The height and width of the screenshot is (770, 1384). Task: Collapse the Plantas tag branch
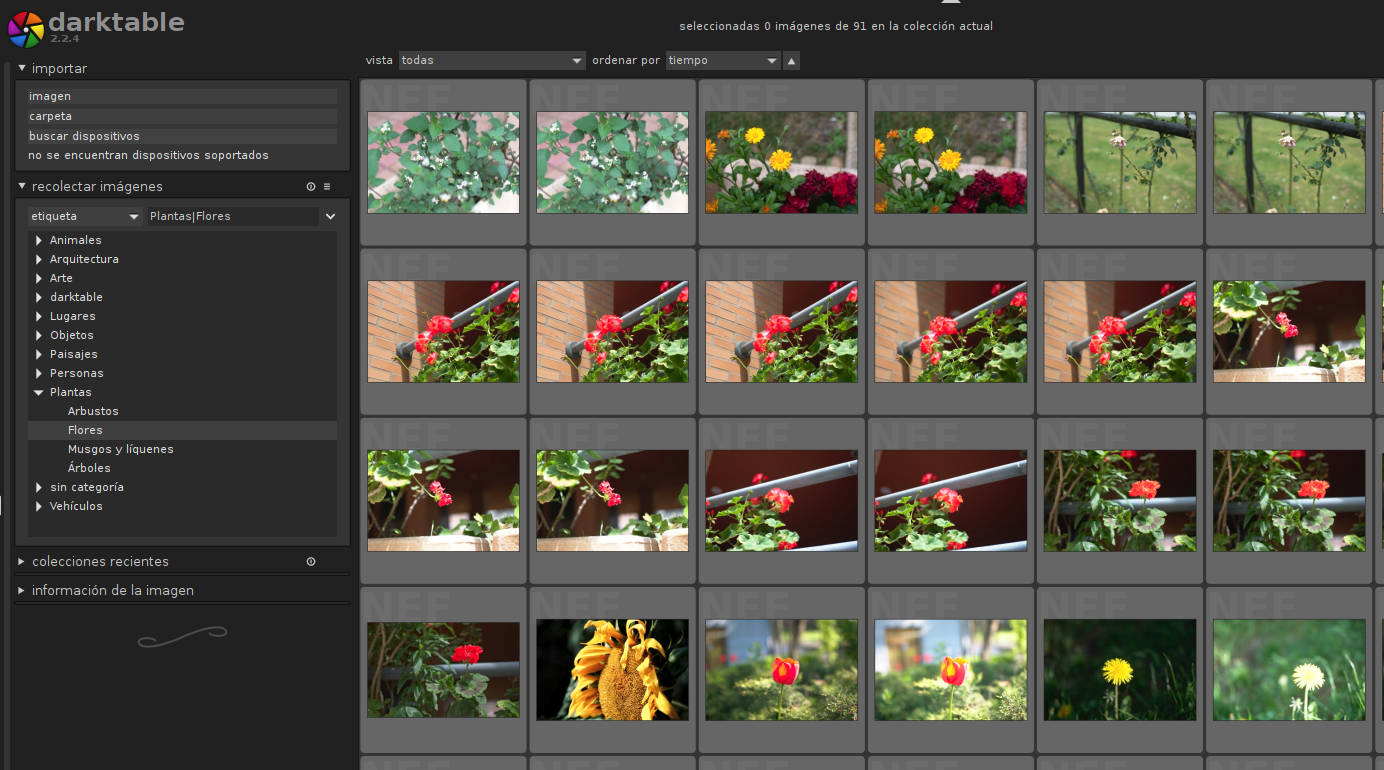[39, 392]
